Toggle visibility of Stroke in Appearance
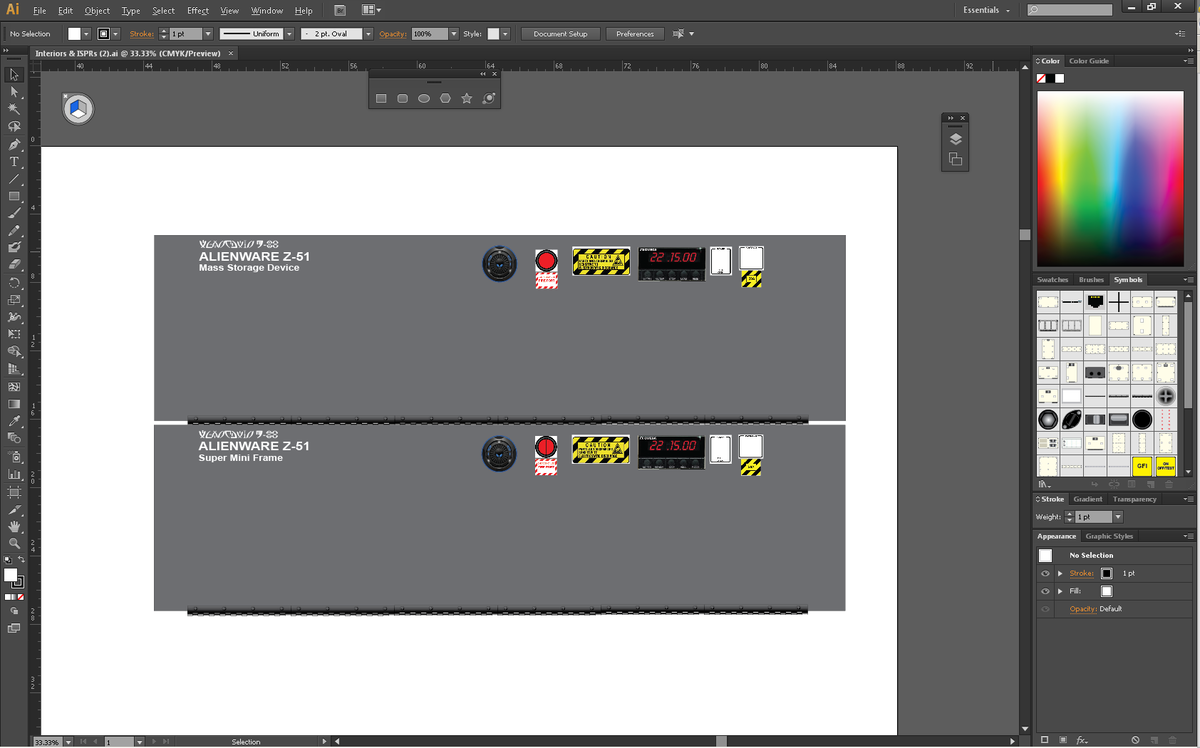This screenshot has height=748, width=1200. (x=1045, y=574)
